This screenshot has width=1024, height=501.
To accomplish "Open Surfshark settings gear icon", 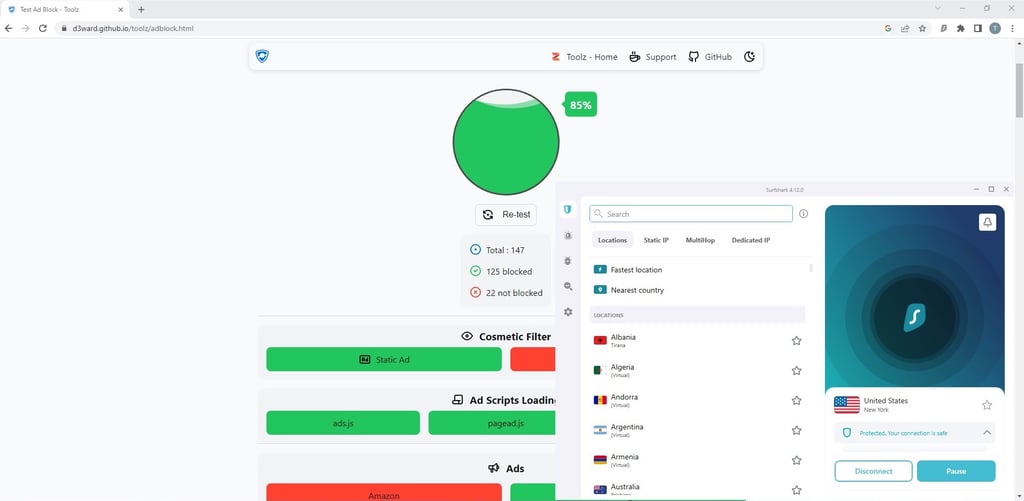I will [568, 312].
